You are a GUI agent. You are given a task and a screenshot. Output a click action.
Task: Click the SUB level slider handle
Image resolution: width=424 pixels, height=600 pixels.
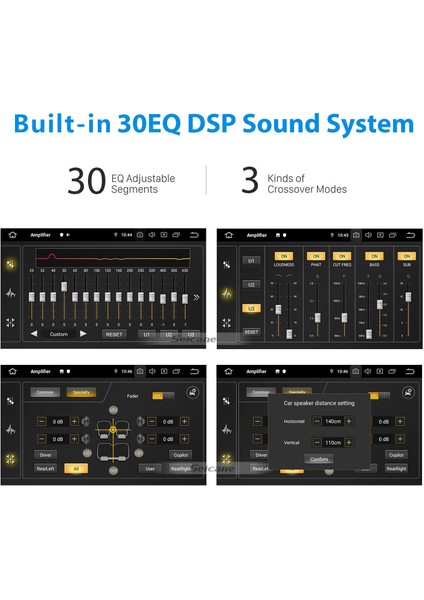tap(408, 297)
